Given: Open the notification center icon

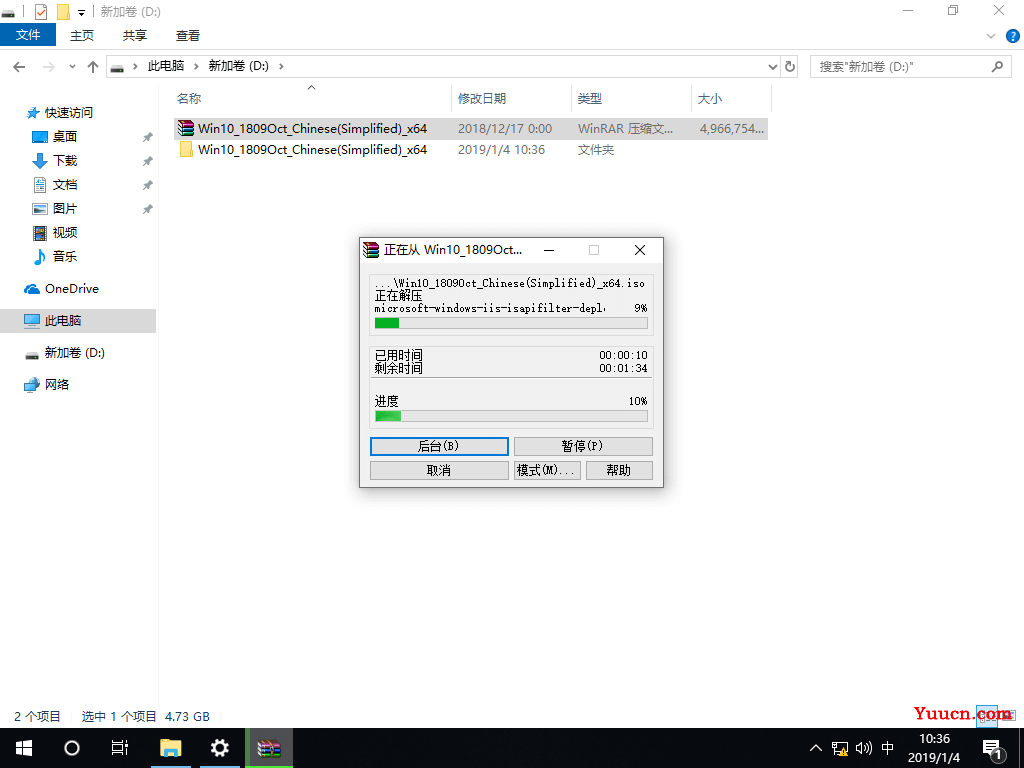Looking at the screenshot, I should point(993,750).
